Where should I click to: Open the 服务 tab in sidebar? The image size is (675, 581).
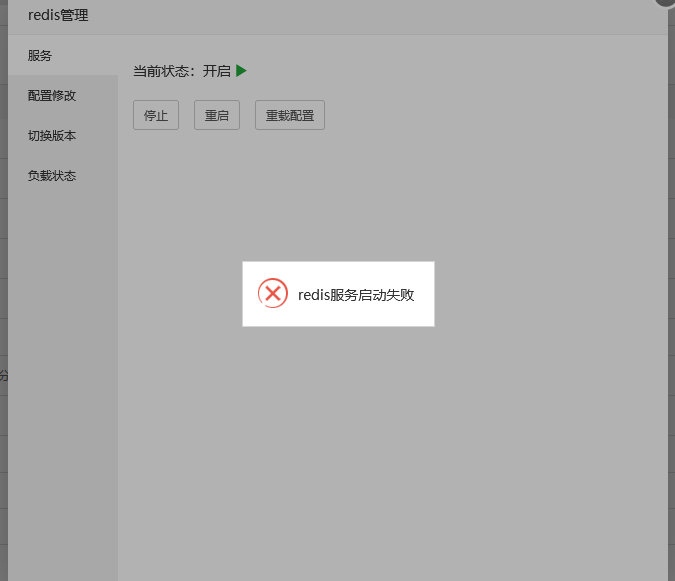[63, 56]
